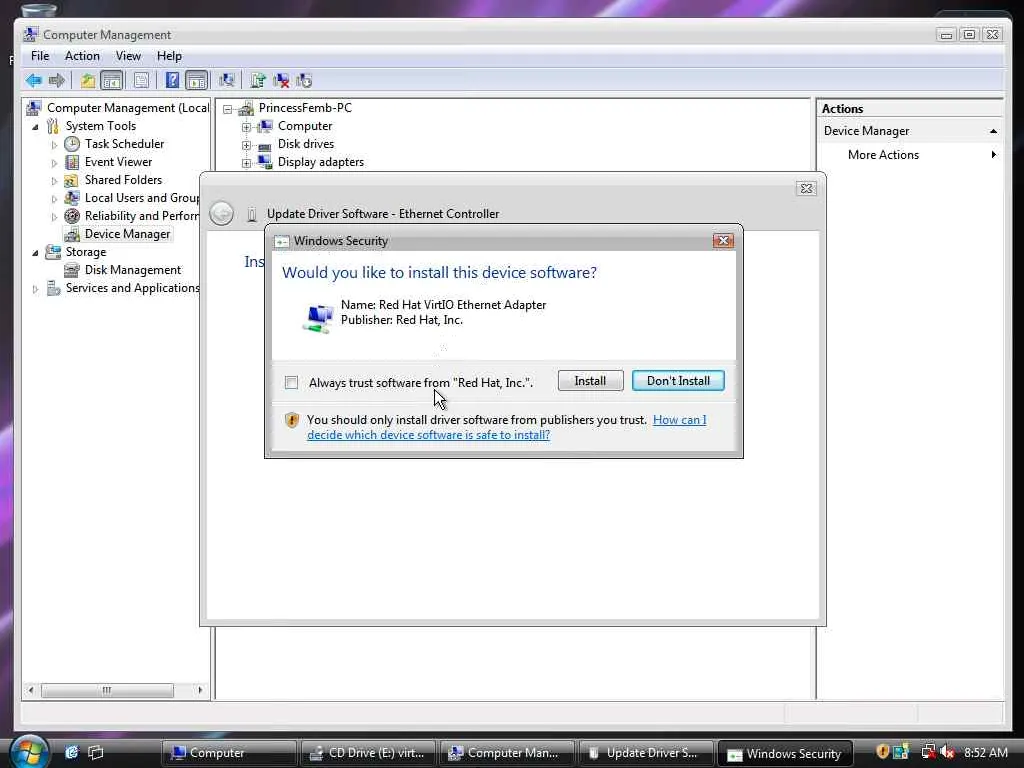
Task: Collapse the PrincessFemb-PC device tree root
Action: click(x=227, y=109)
